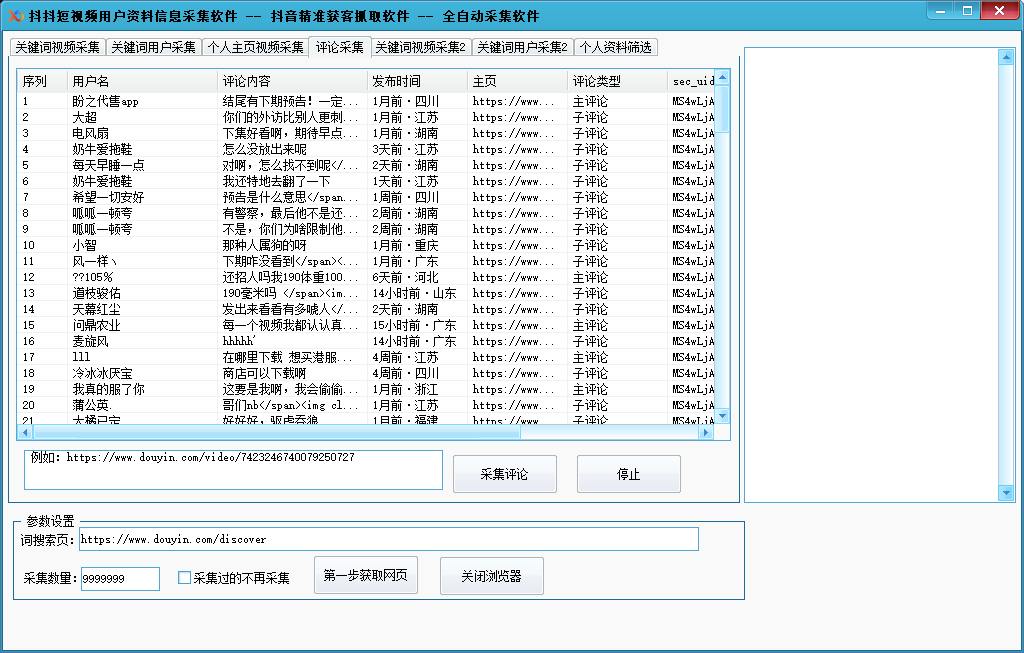Click the table's scroll left arrow

click(25, 432)
